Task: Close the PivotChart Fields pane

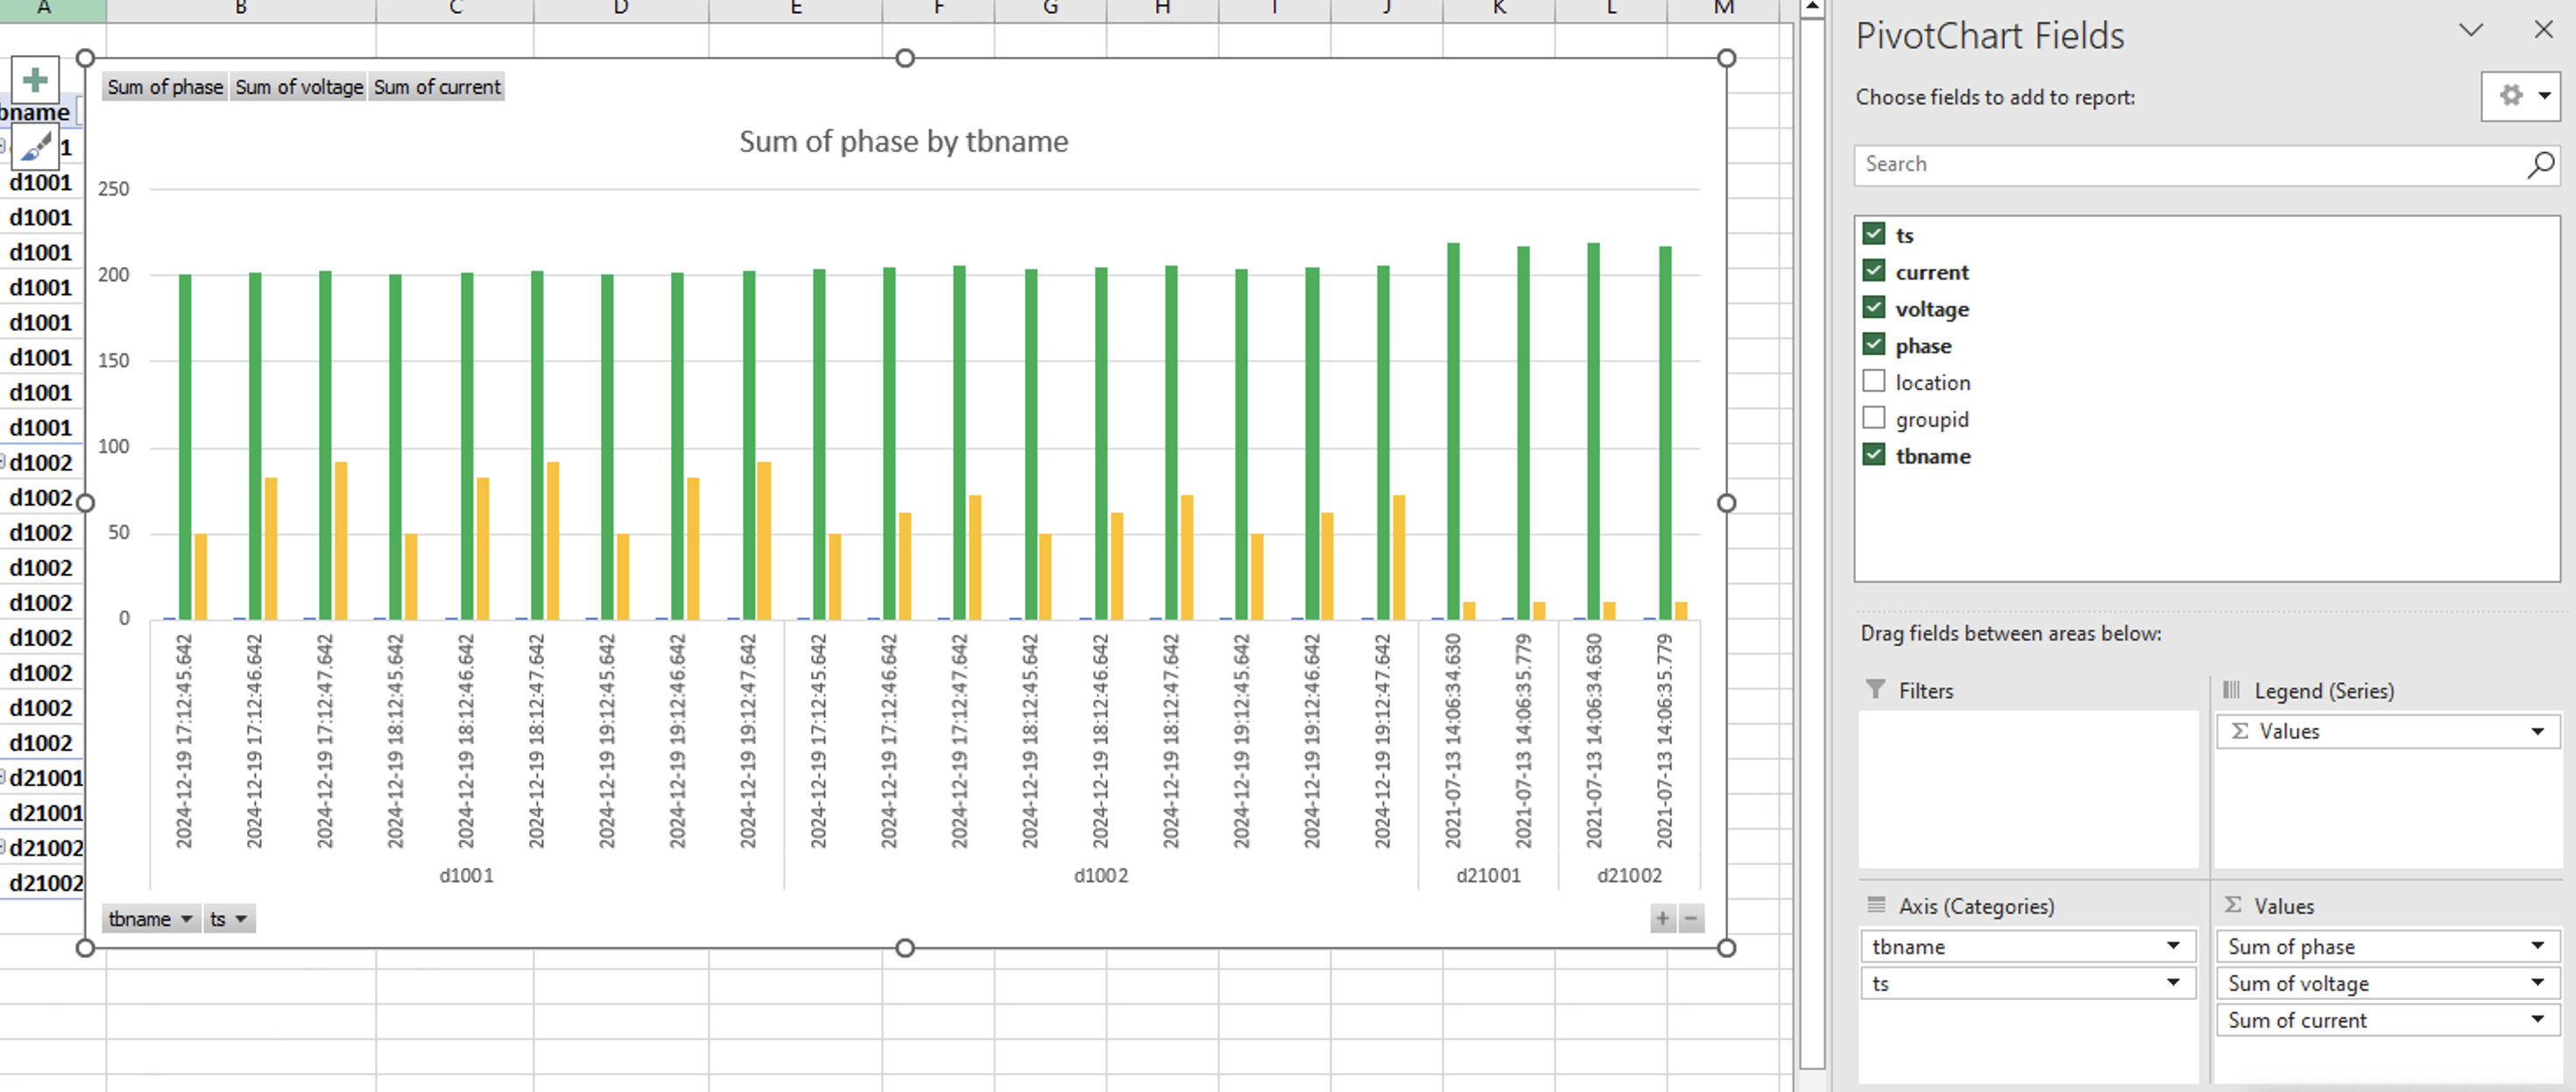Action: click(2543, 30)
